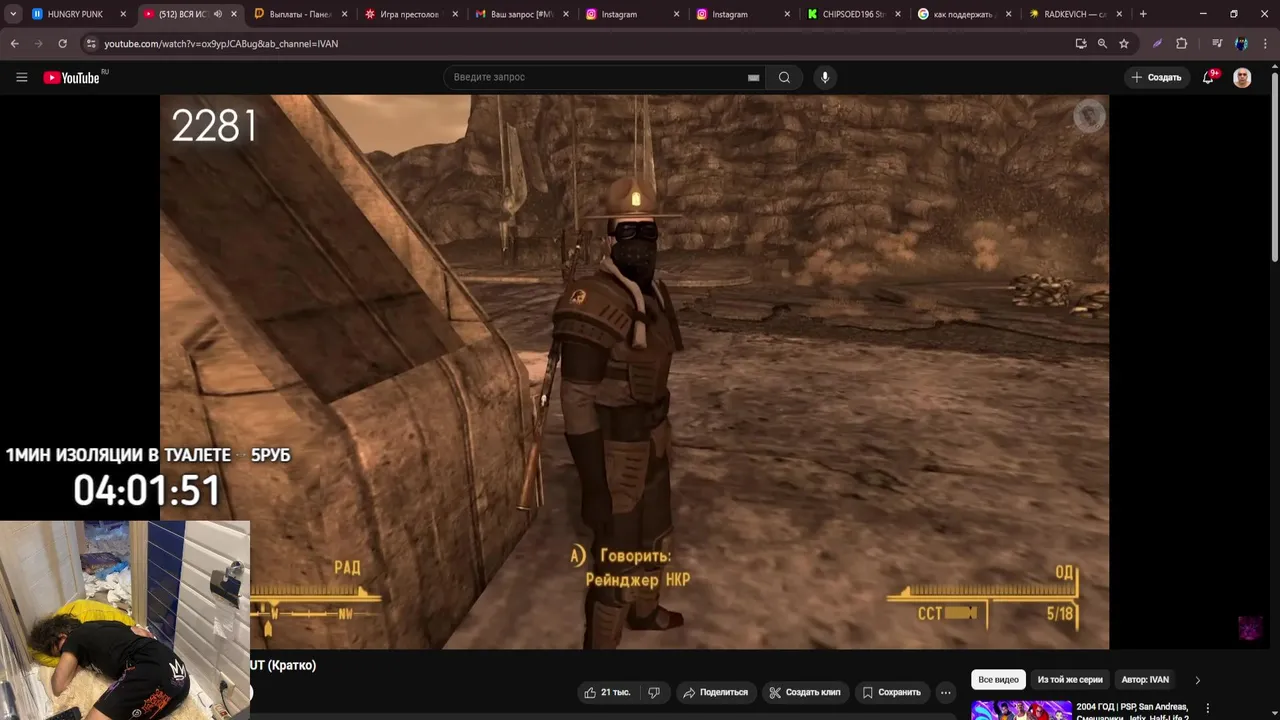Switch to the CHIPSOED196 tab

(x=853, y=14)
